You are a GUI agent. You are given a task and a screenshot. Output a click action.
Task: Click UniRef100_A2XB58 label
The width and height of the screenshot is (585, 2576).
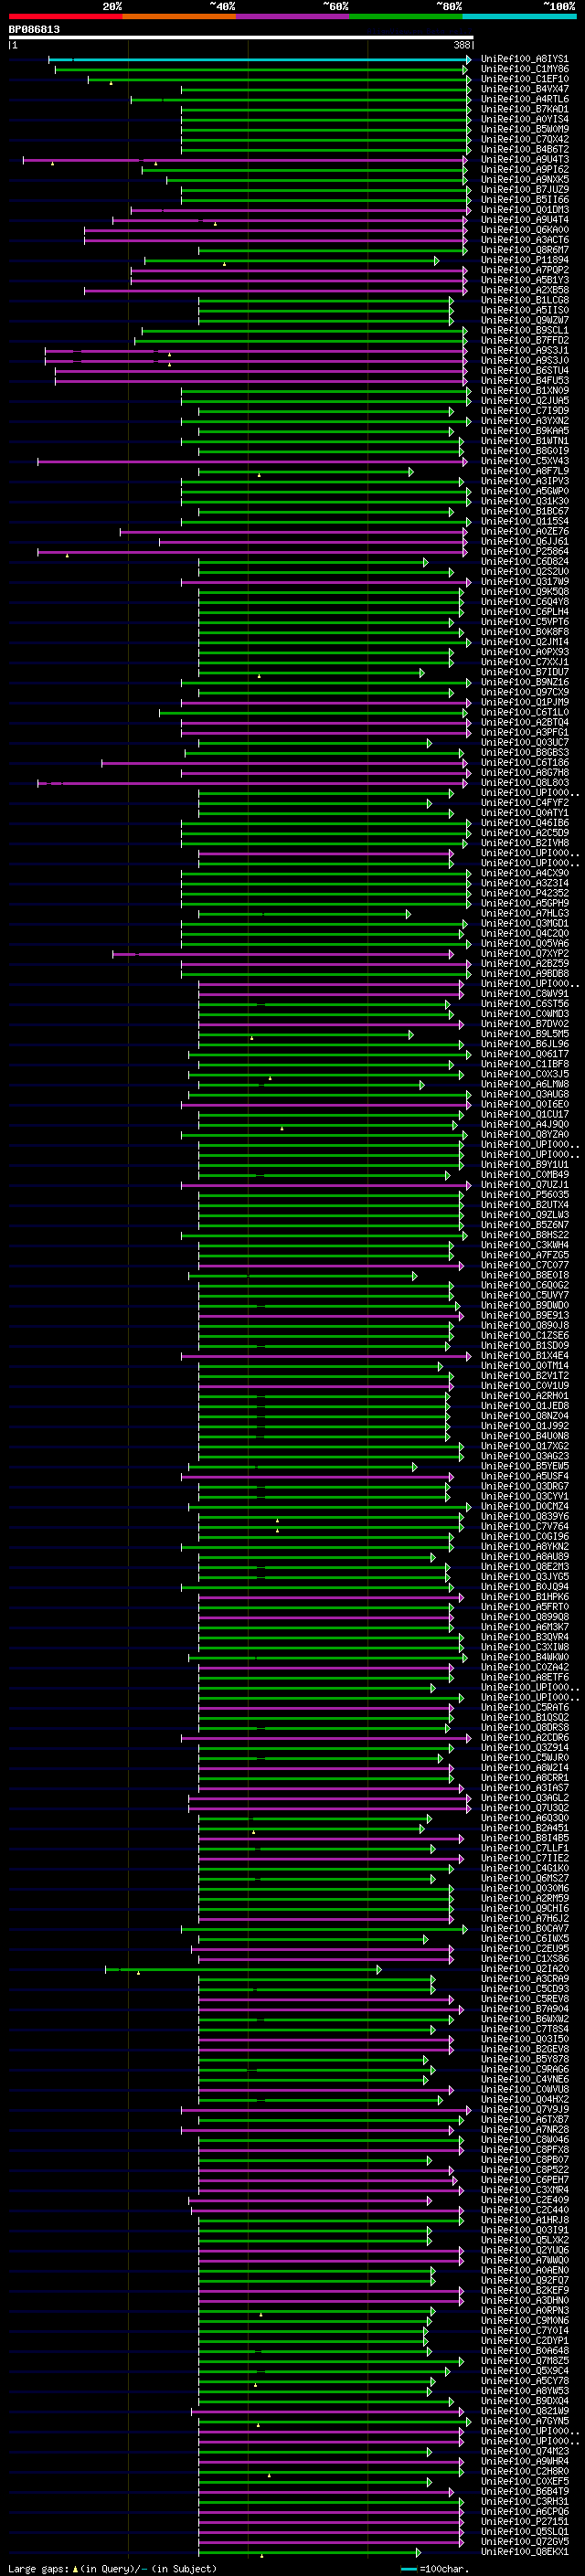tap(524, 290)
